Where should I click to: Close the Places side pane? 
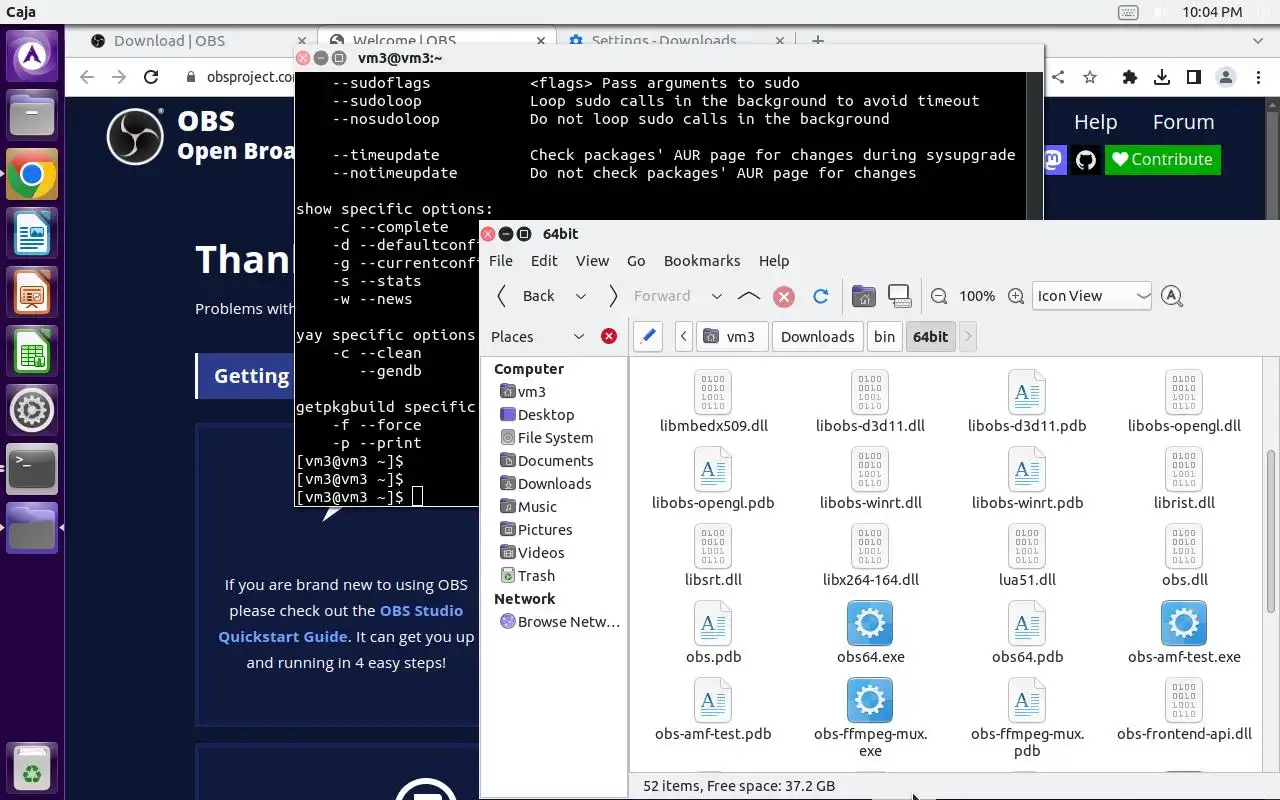coord(608,336)
